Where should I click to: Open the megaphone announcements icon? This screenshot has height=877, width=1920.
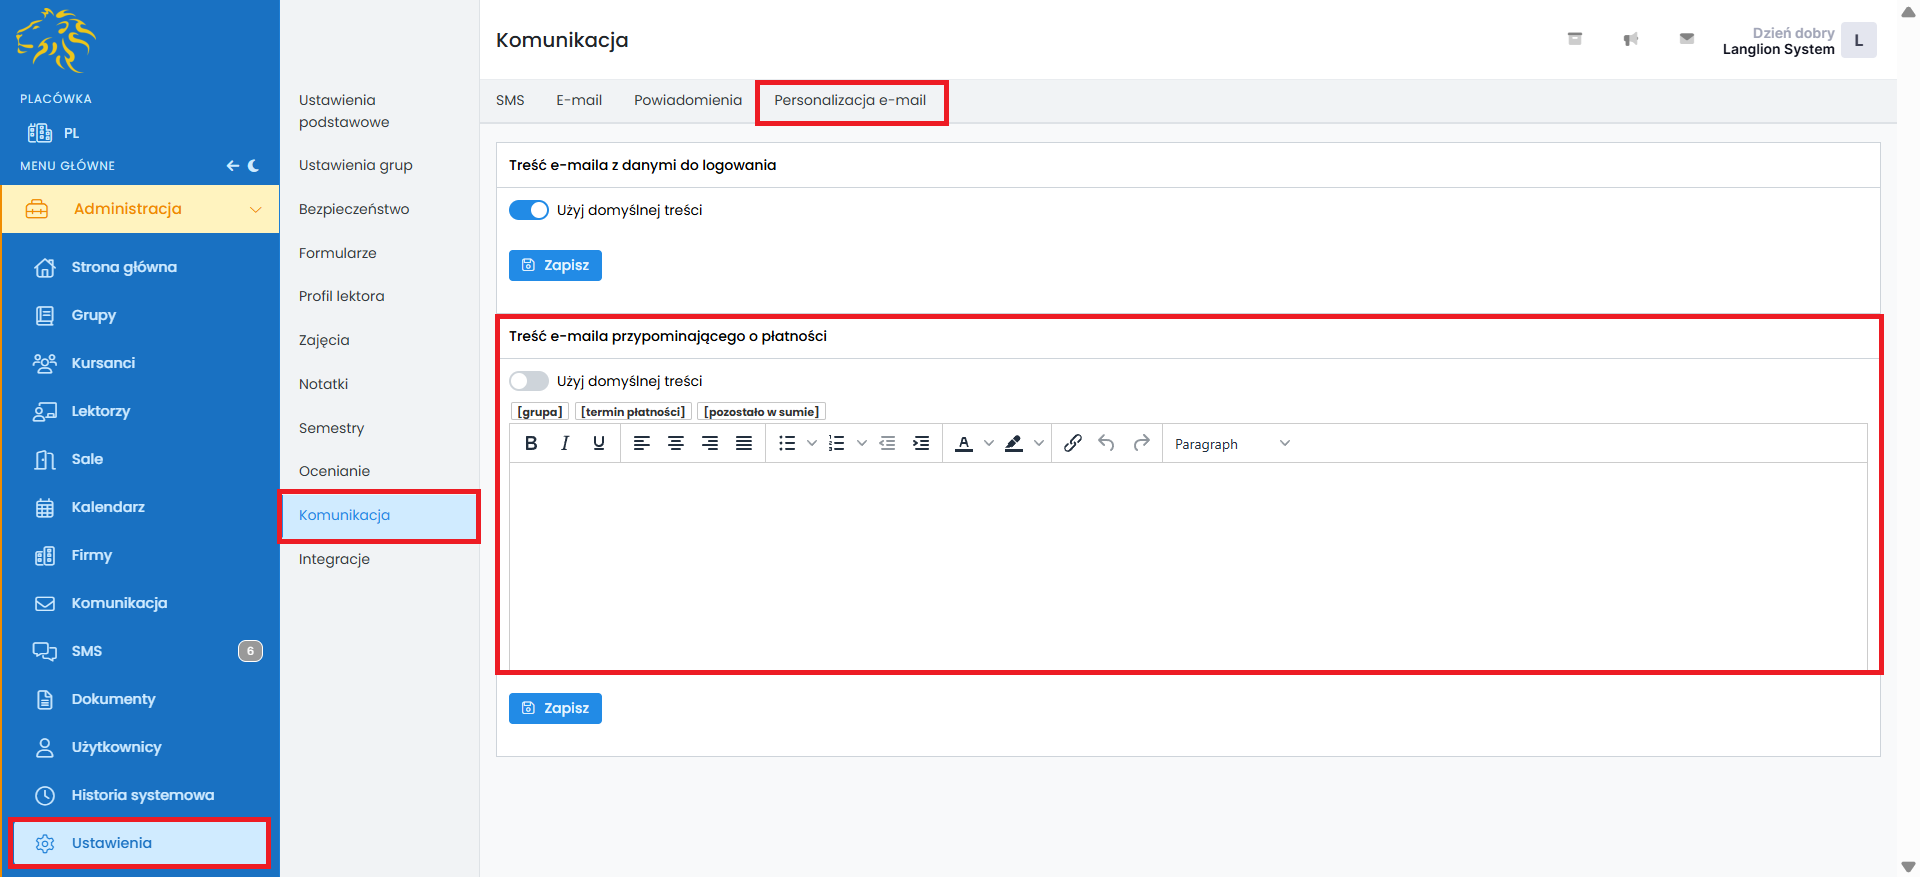tap(1631, 39)
